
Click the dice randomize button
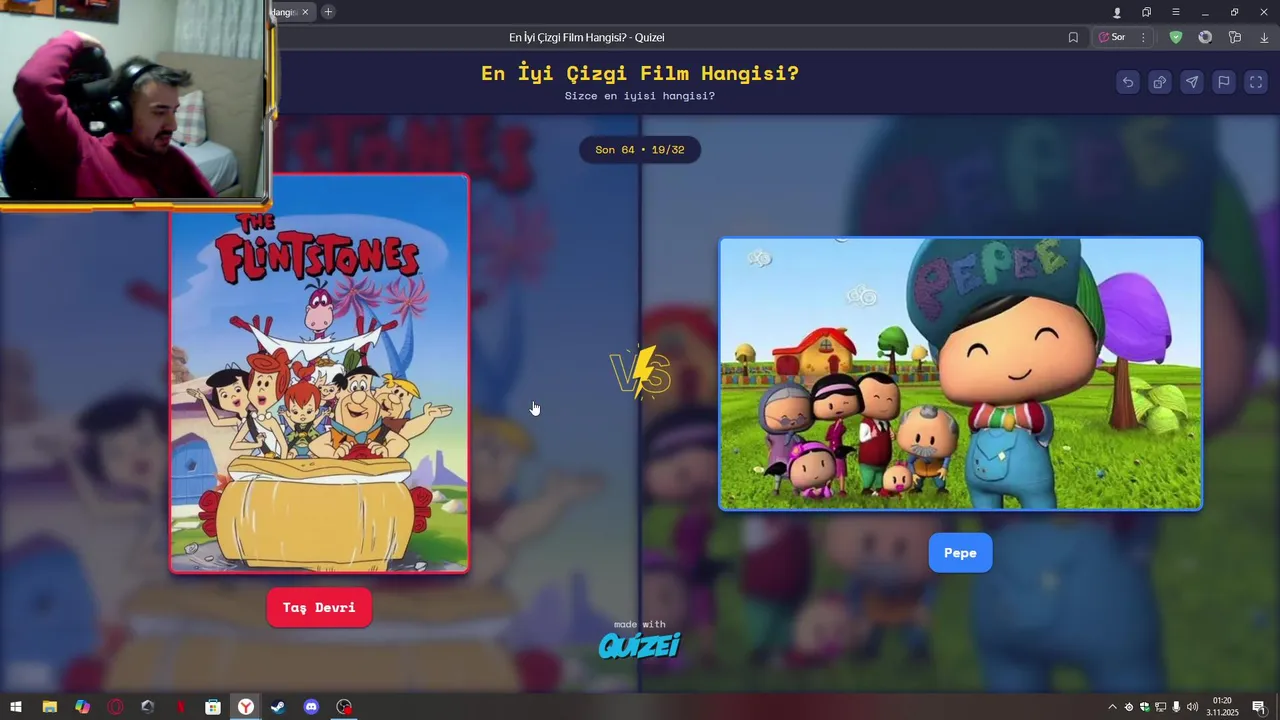(x=1160, y=82)
